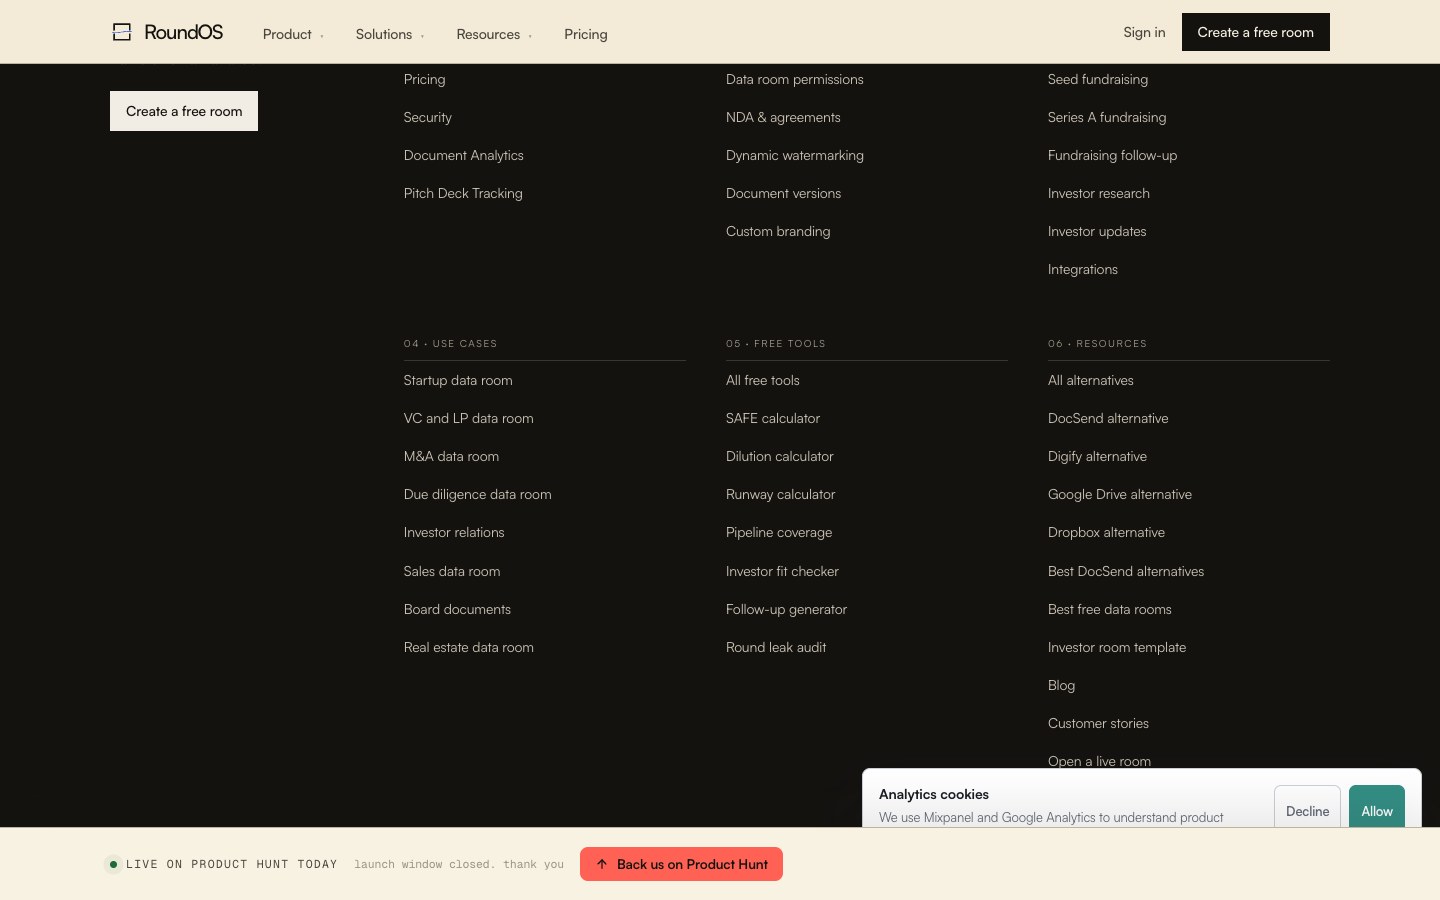Open the Pricing link in the footer list
1440x900 pixels.
(x=425, y=79)
